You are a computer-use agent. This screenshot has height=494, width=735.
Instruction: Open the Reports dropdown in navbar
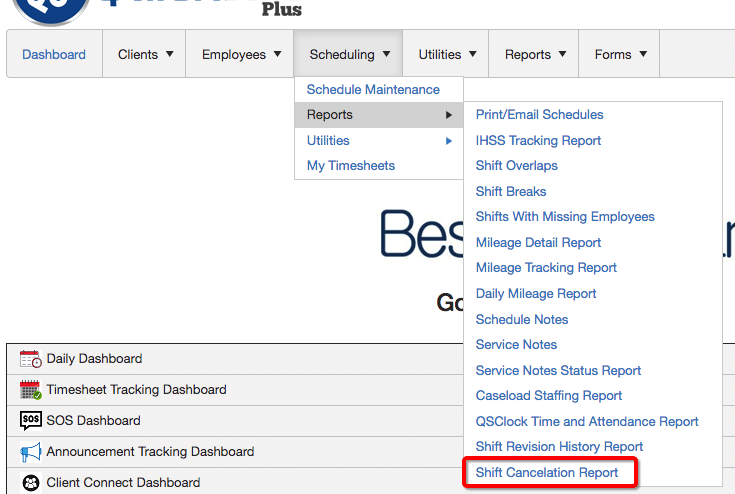click(x=535, y=54)
